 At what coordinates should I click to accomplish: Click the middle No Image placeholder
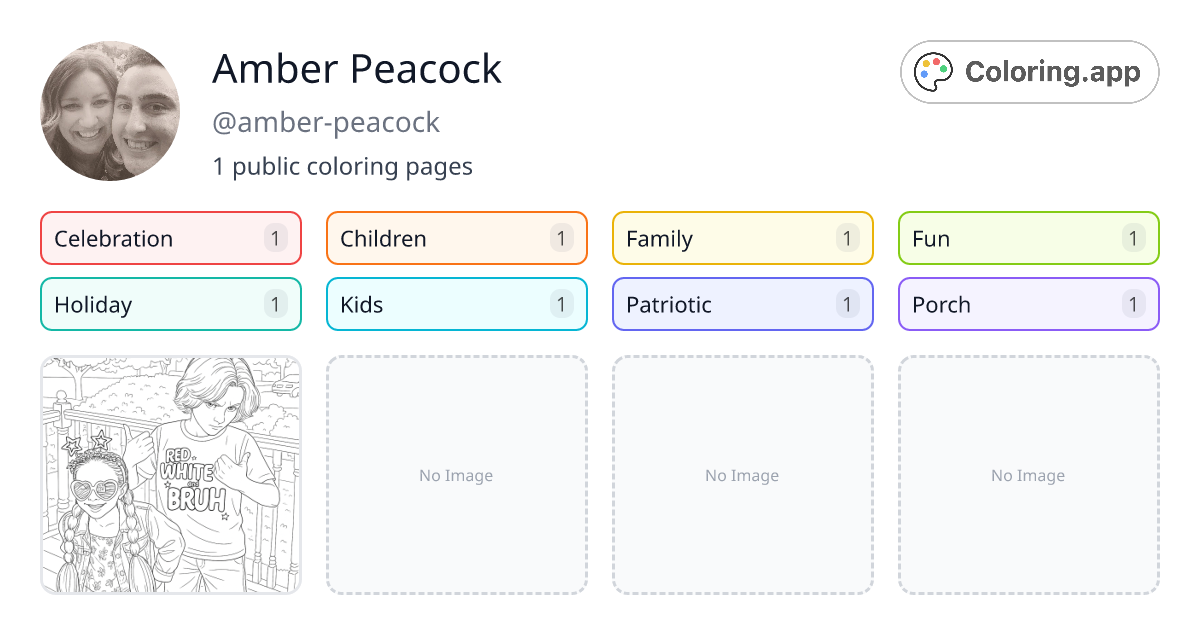(742, 475)
